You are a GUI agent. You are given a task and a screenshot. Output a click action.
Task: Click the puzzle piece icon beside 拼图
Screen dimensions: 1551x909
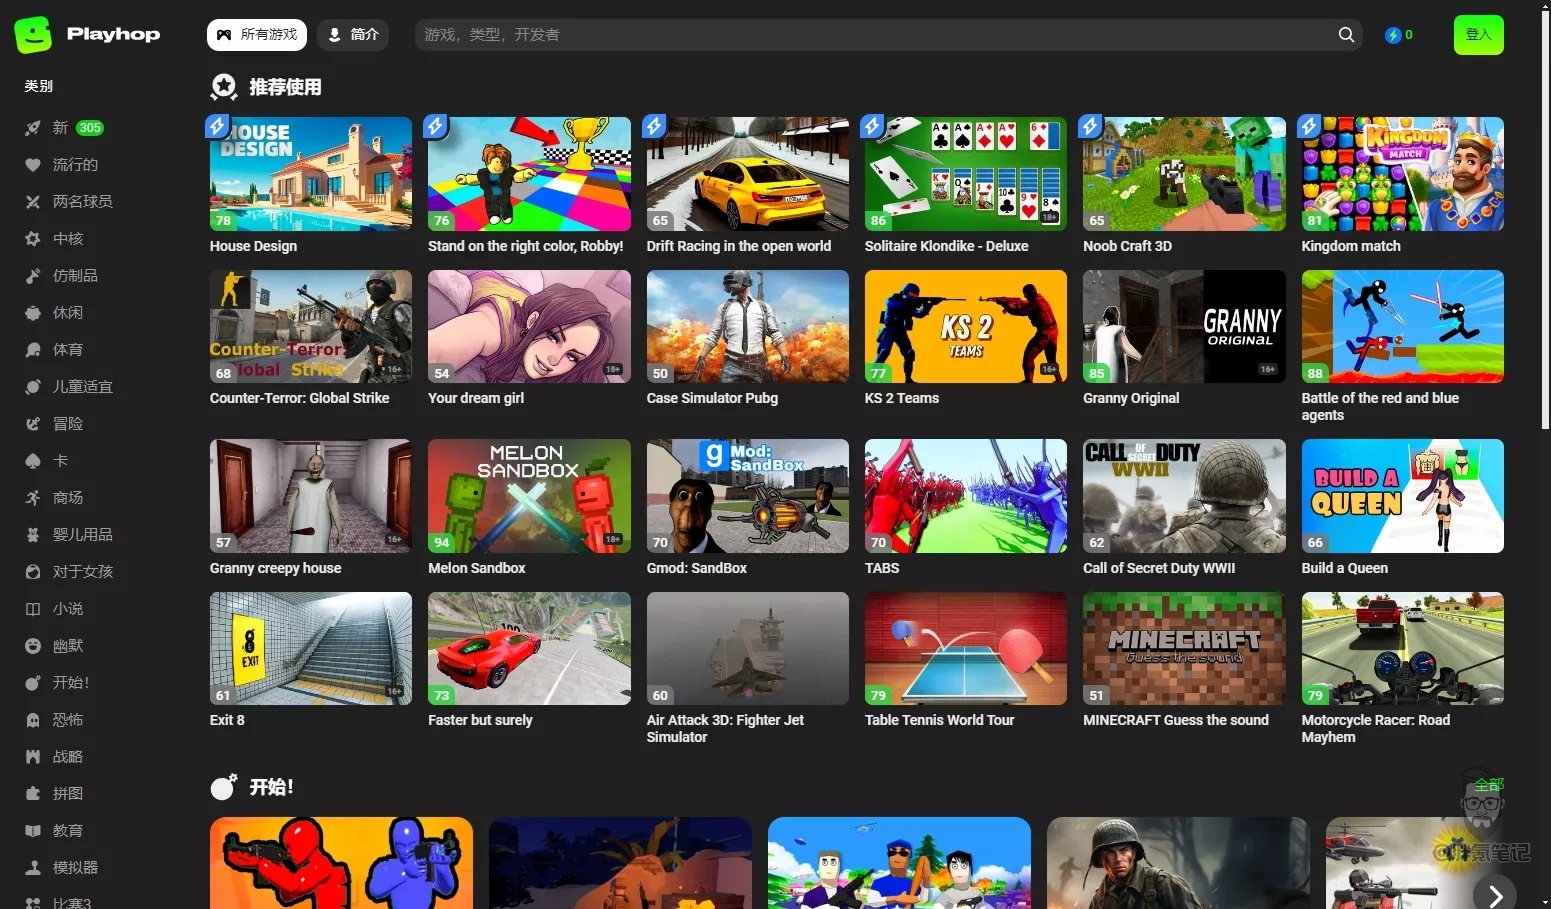pos(33,794)
